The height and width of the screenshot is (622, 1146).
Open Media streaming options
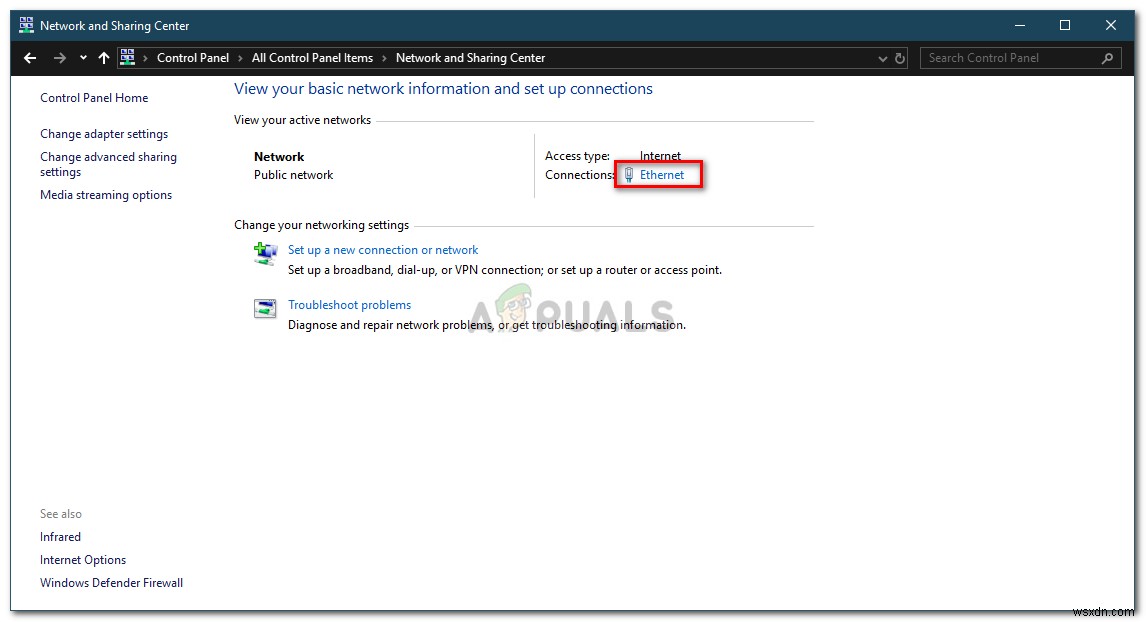(106, 194)
